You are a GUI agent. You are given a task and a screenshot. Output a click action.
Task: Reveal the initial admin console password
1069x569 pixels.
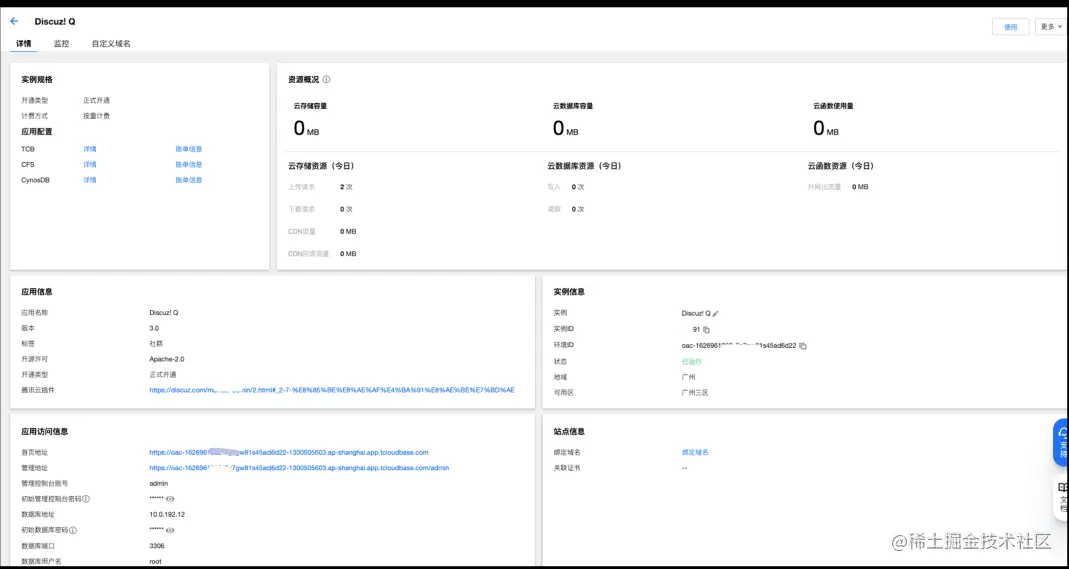click(170, 499)
